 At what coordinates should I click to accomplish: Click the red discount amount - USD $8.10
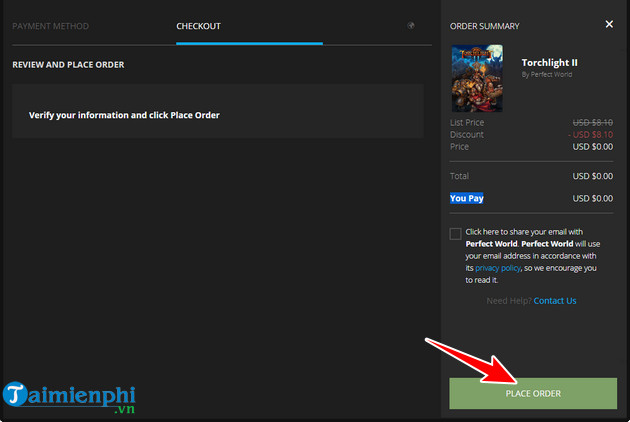tap(591, 135)
